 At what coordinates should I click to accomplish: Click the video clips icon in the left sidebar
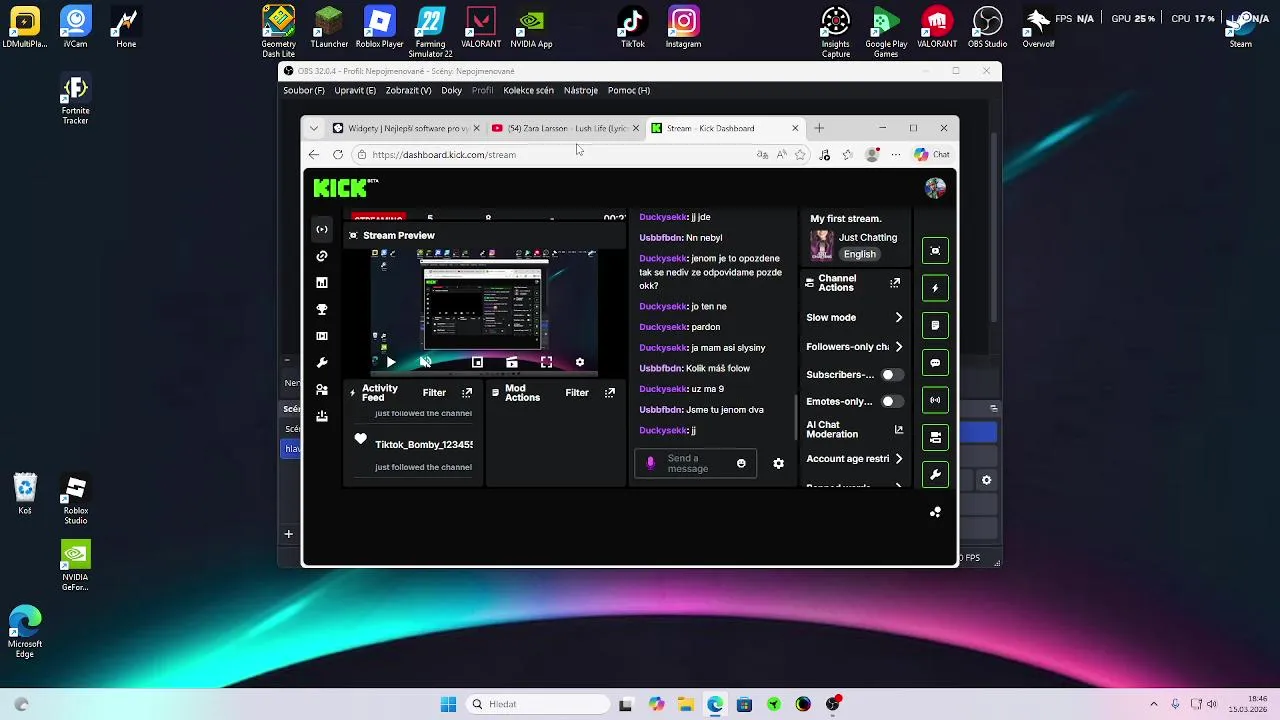322,336
